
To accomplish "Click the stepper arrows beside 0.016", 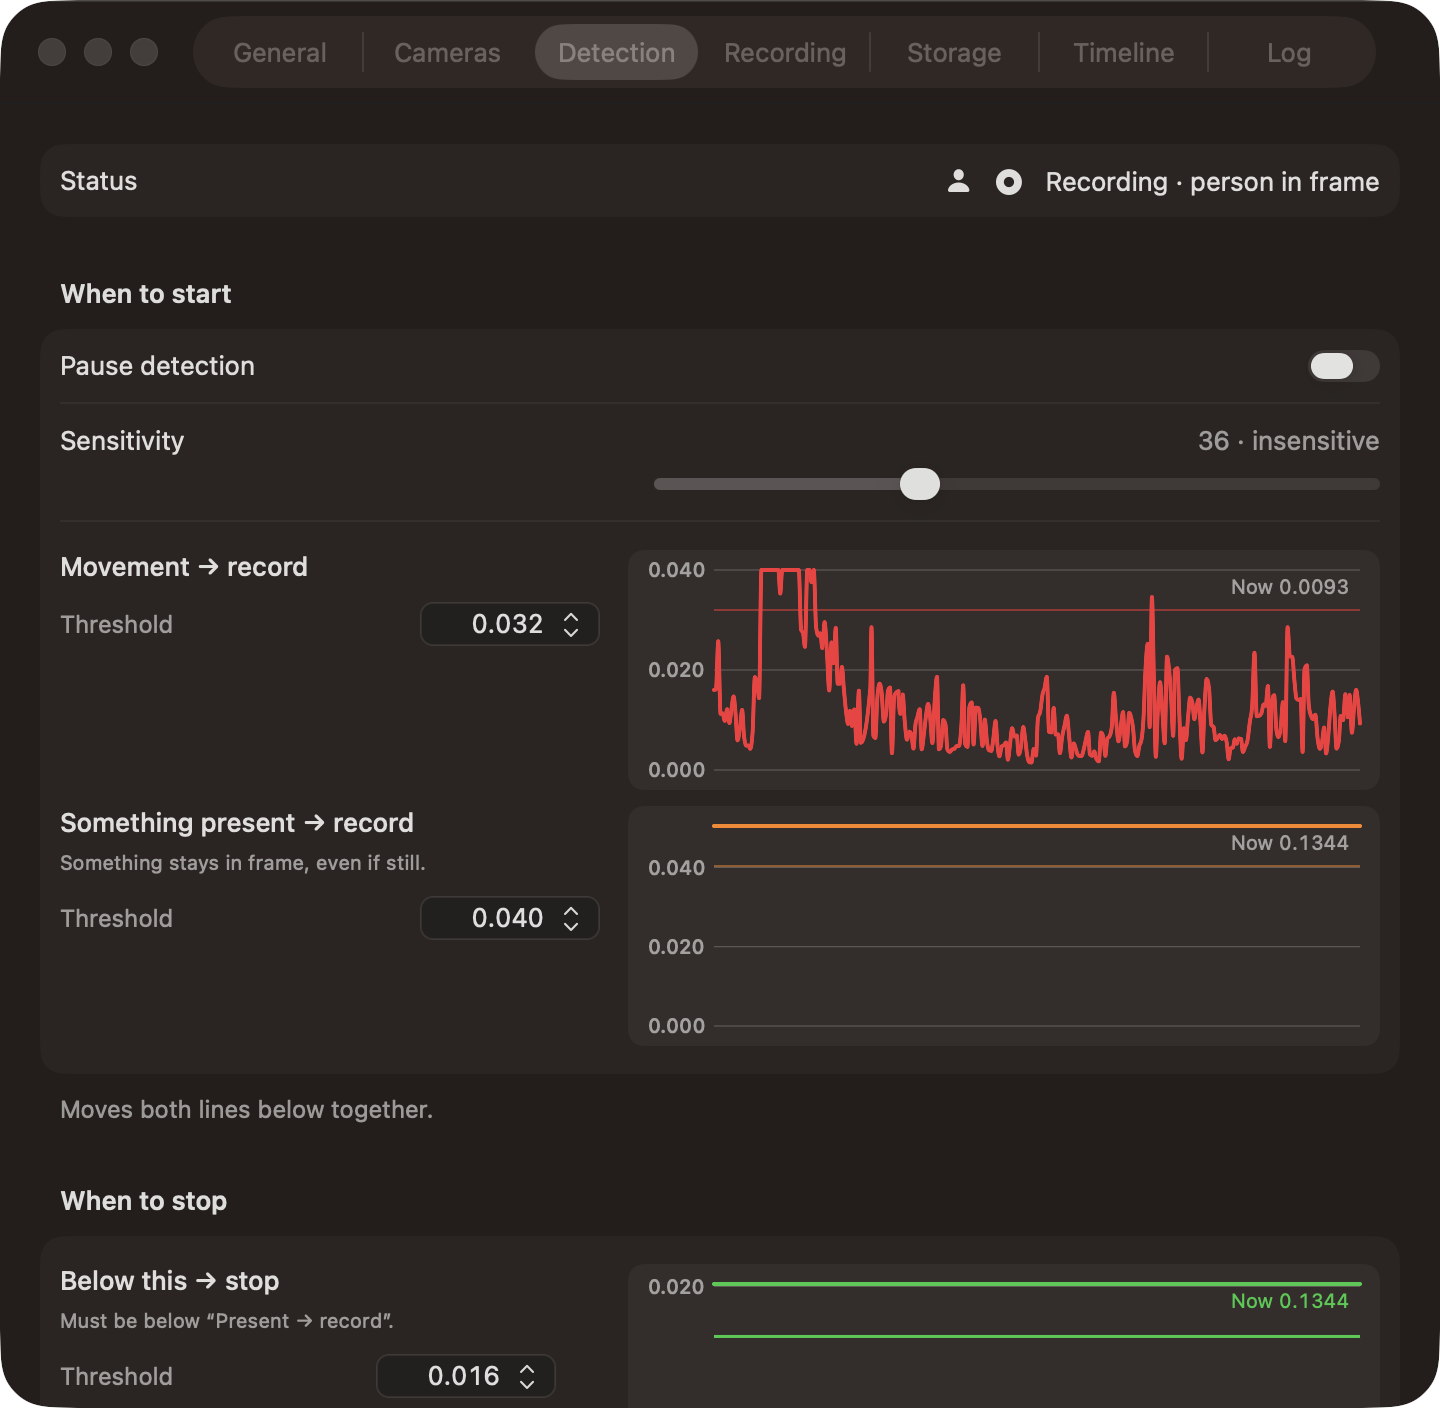I will click(527, 1376).
